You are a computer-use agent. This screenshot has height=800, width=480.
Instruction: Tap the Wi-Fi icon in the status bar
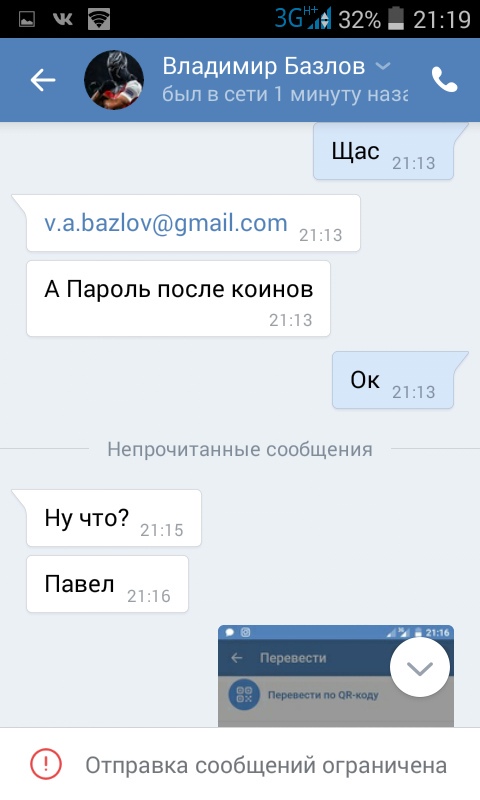point(99,19)
